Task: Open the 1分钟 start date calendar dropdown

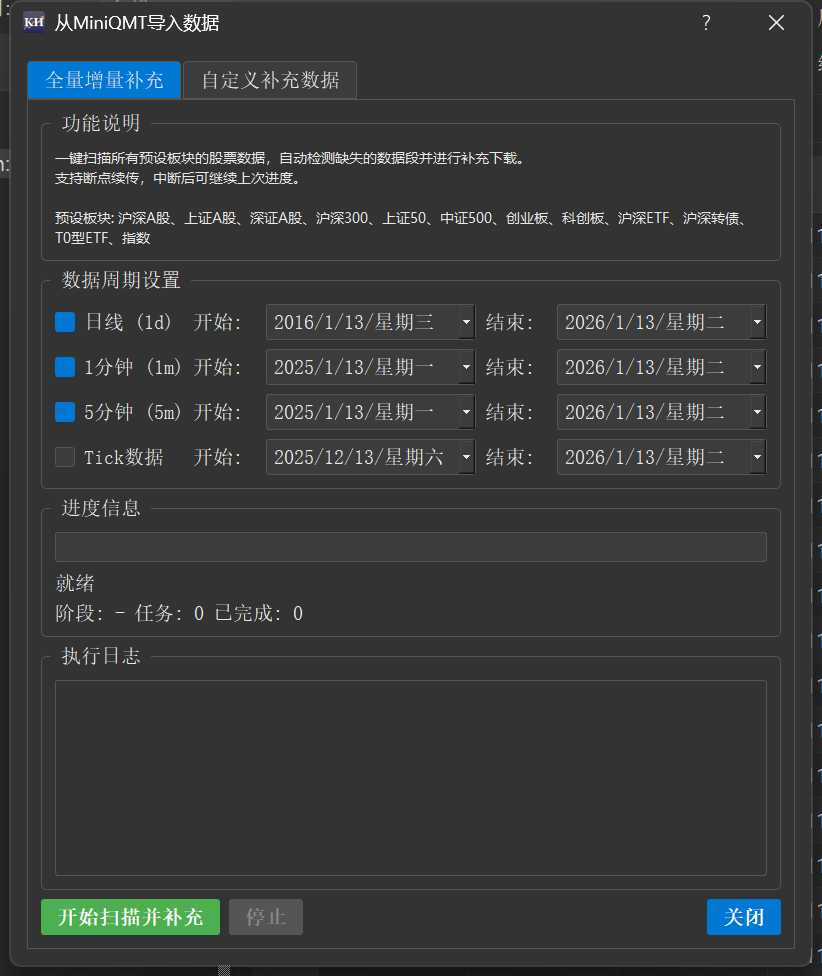Action: coord(466,367)
